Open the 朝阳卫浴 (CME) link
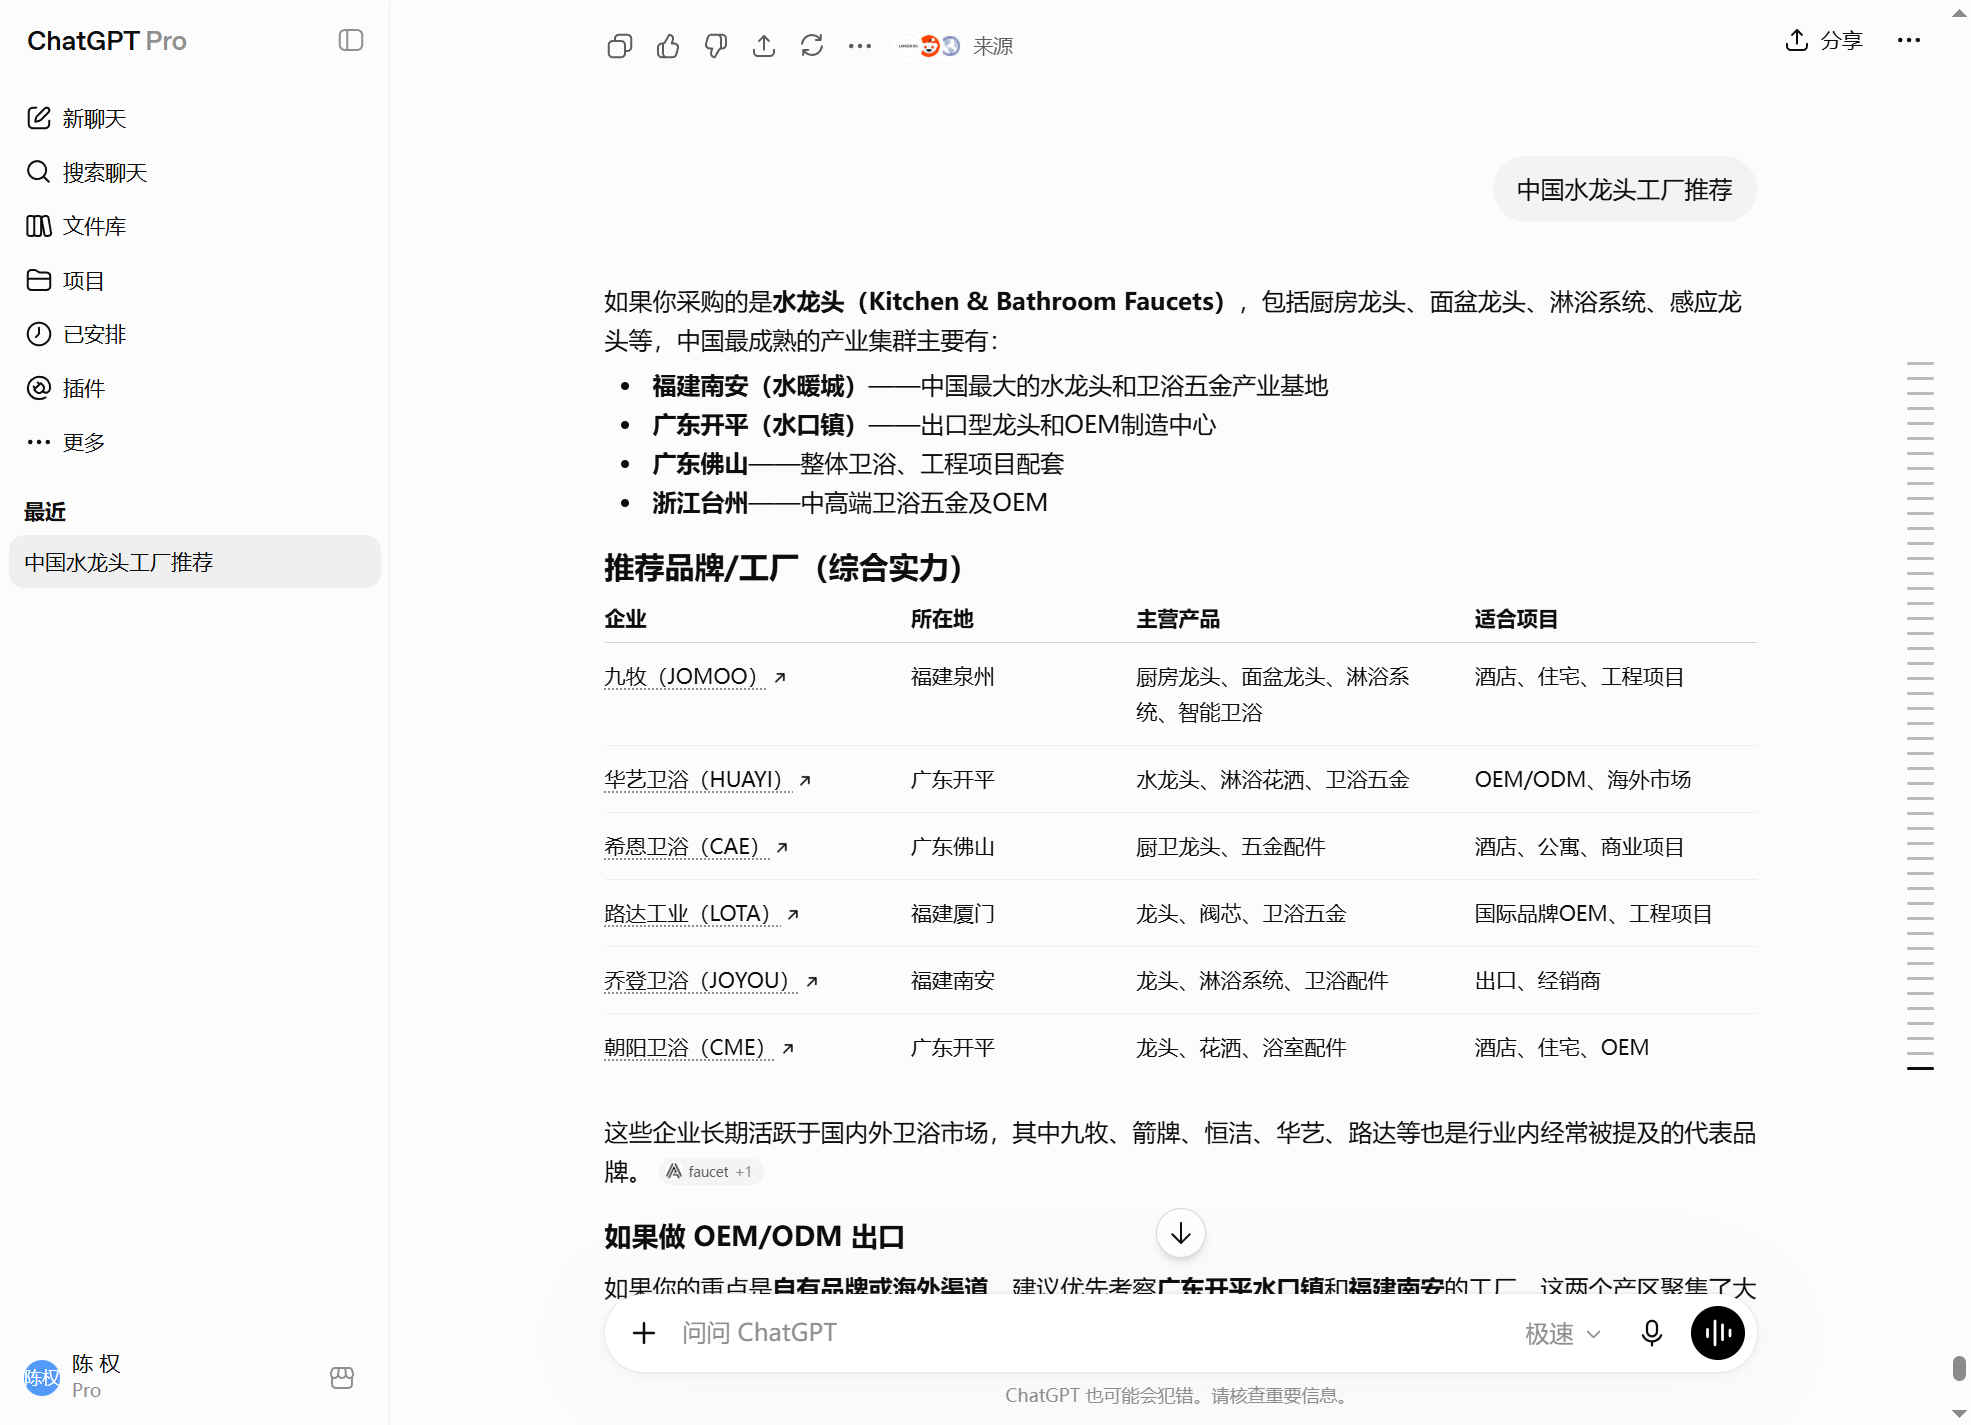The width and height of the screenshot is (1971, 1425). click(x=699, y=1048)
